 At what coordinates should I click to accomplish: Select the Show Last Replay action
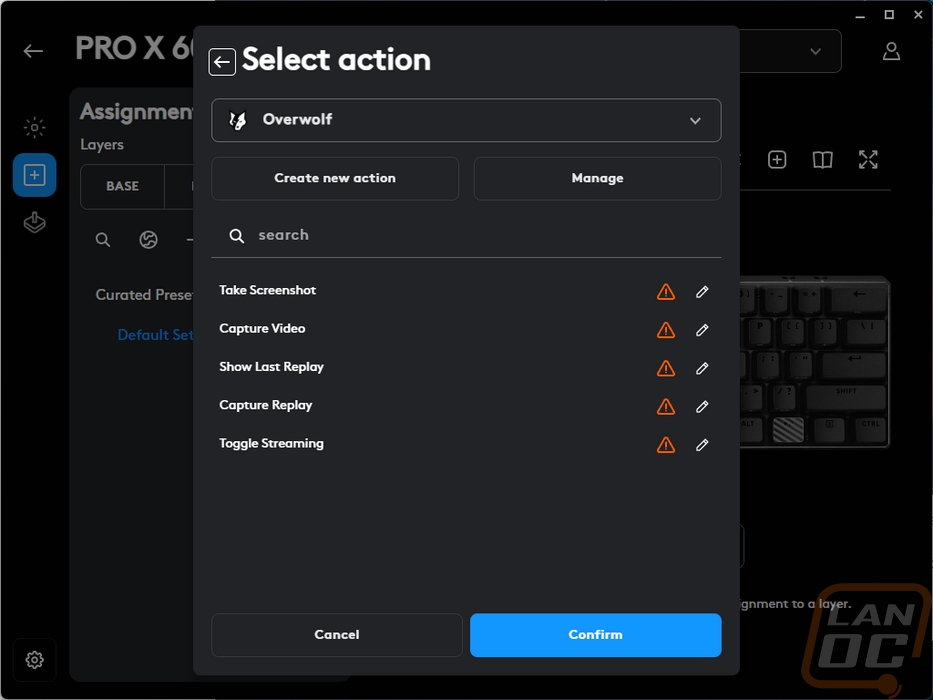pyautogui.click(x=271, y=367)
